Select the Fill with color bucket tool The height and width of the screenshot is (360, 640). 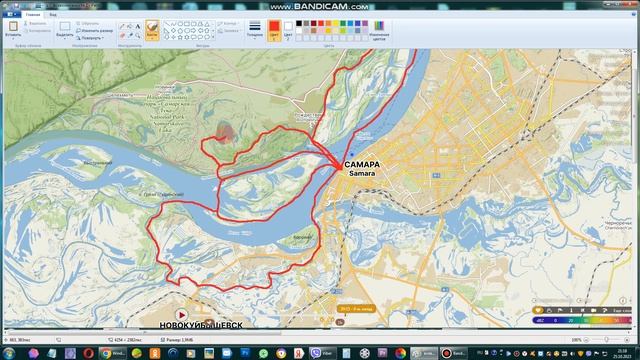130,27
